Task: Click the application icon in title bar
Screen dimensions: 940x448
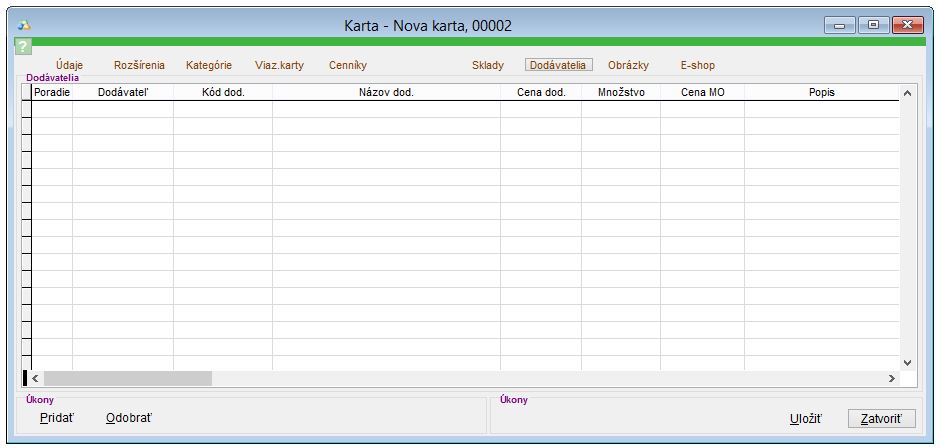Action: [26, 24]
